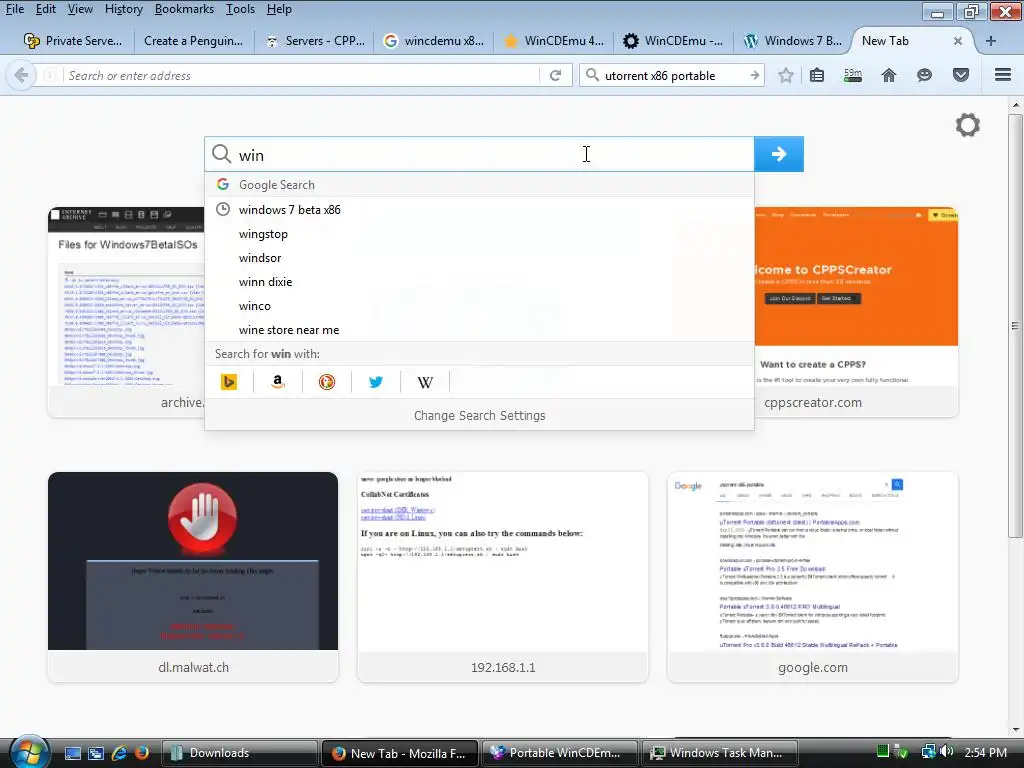Select suggestion windsor
The height and width of the screenshot is (768, 1024).
pos(479,257)
